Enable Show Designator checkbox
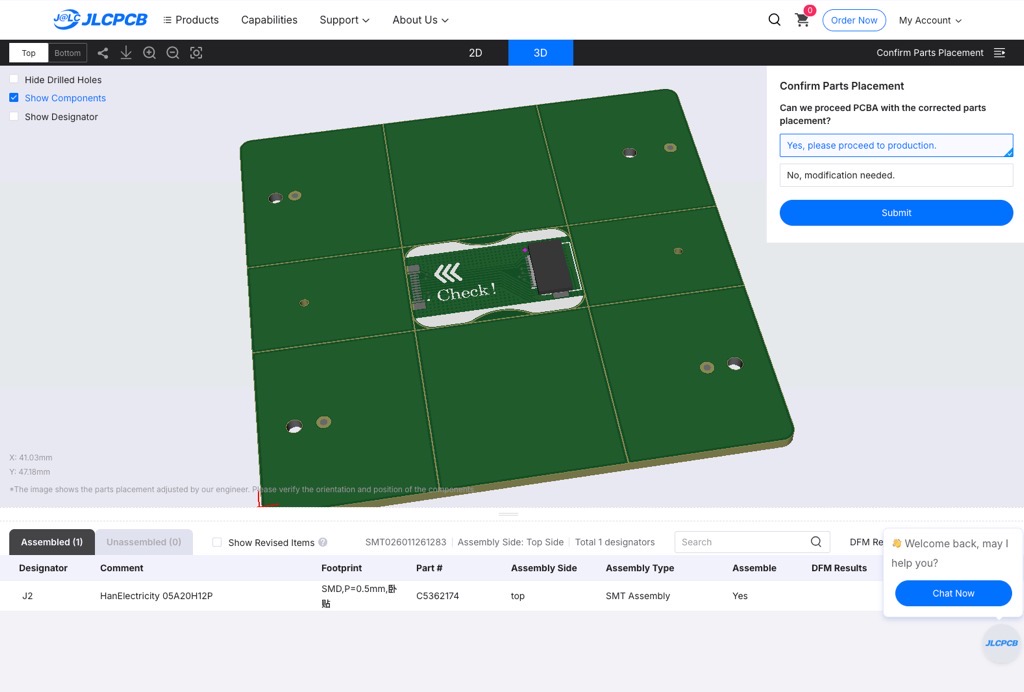The width and height of the screenshot is (1024, 692). click(x=14, y=117)
